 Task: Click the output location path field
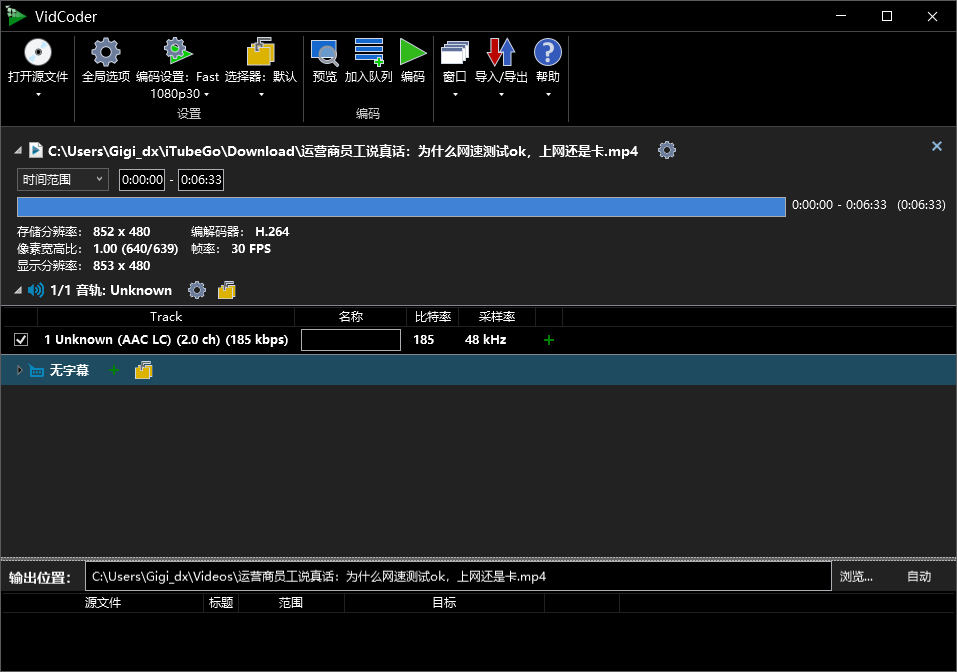458,576
